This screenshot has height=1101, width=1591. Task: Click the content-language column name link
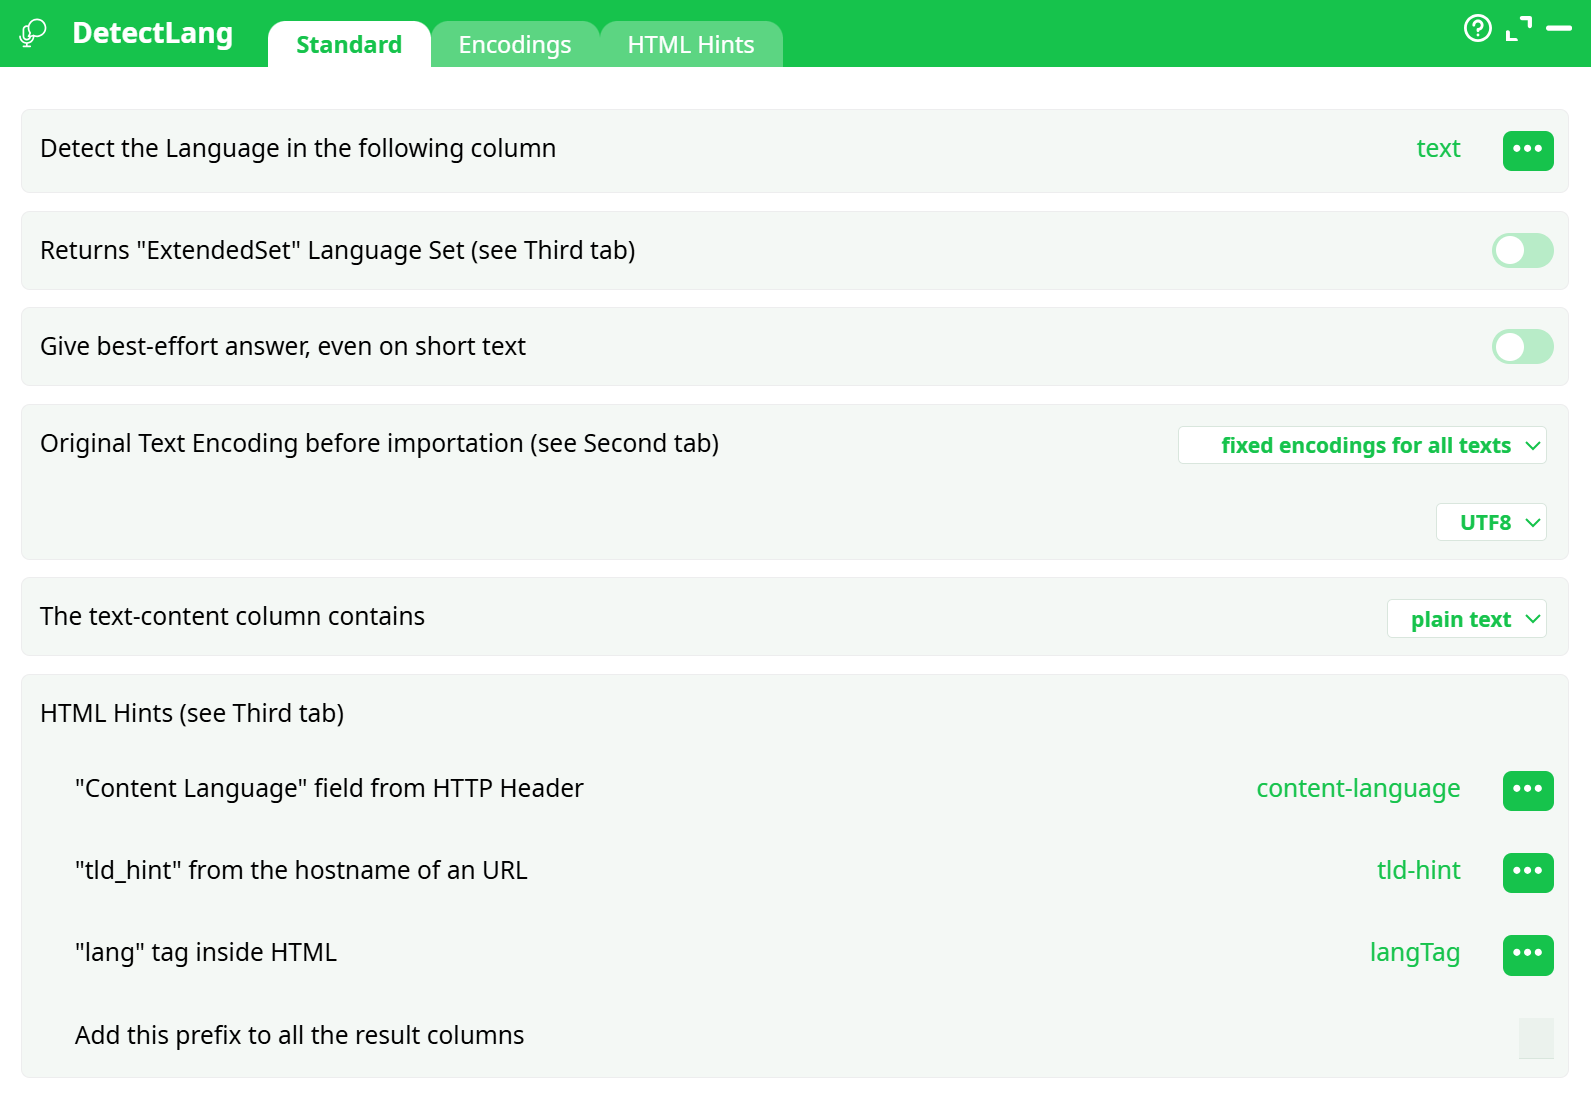(x=1358, y=789)
